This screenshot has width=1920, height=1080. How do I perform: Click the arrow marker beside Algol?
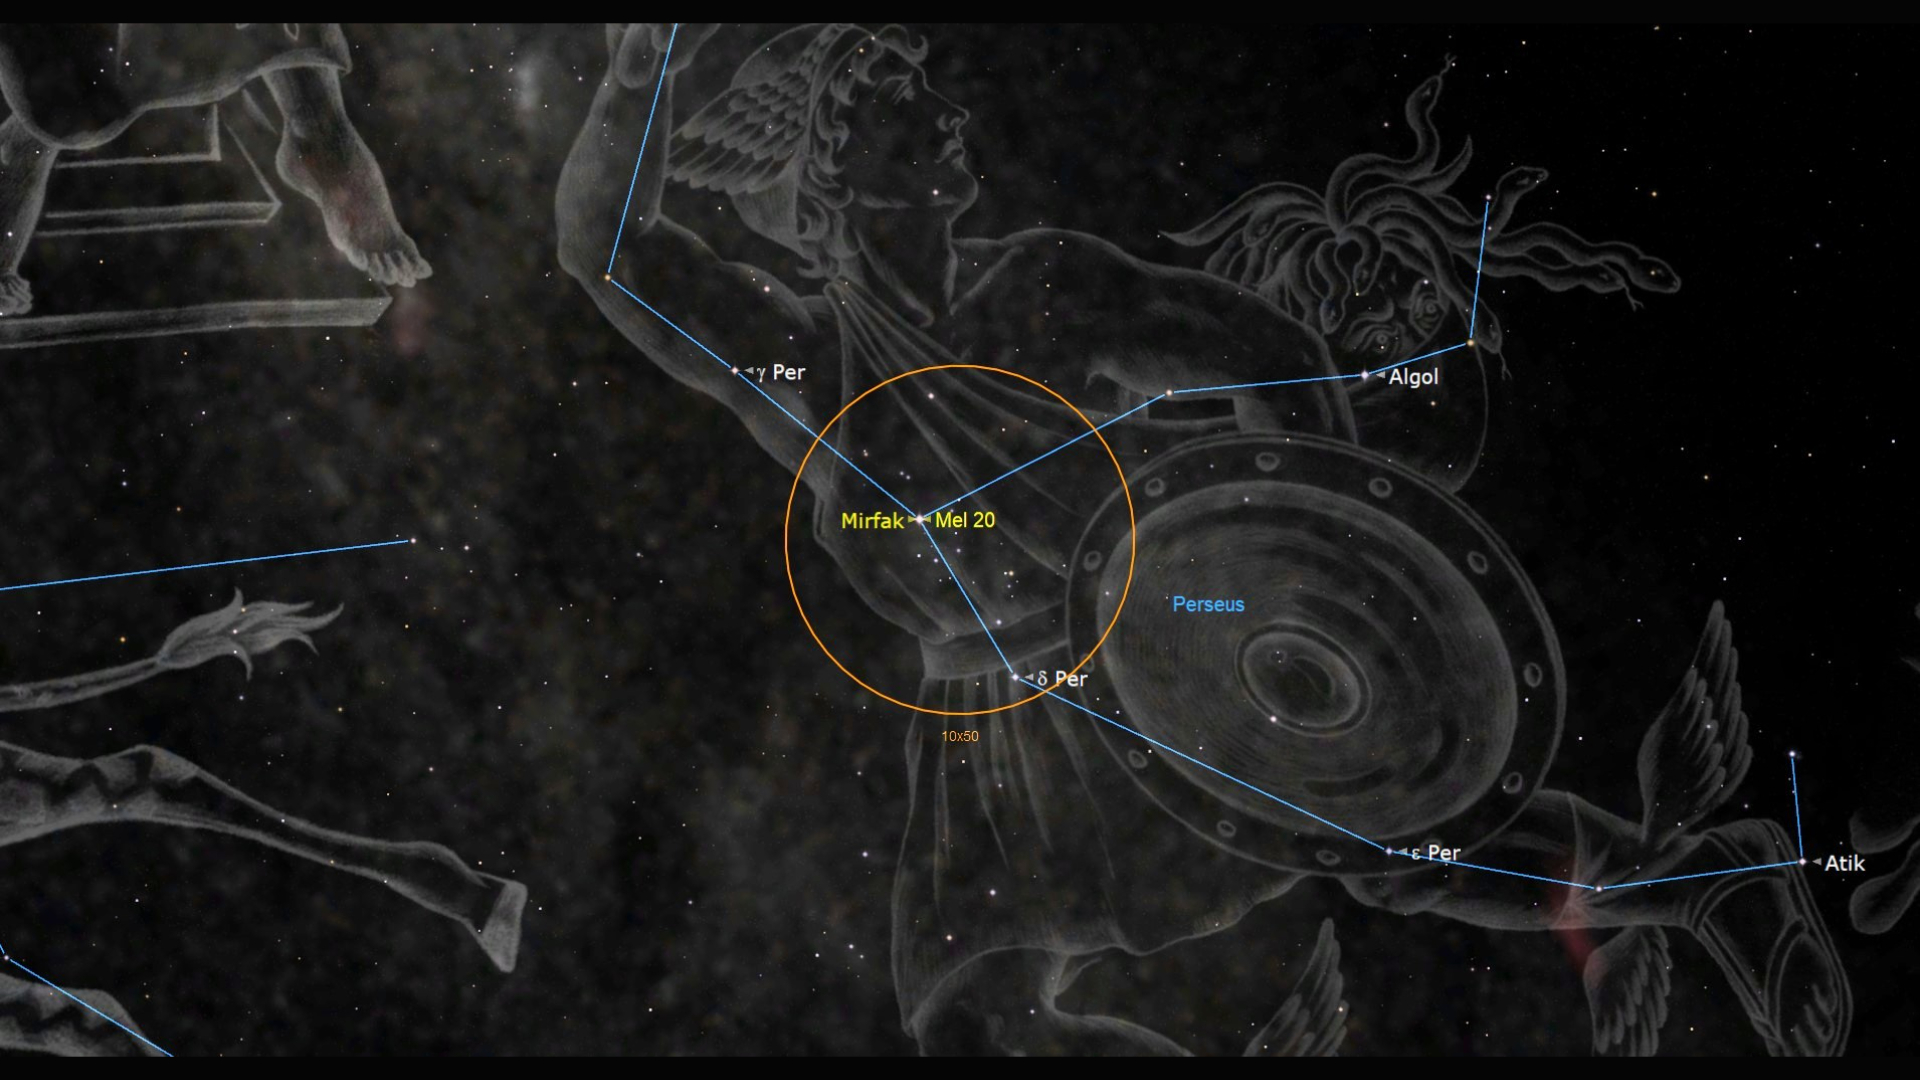pos(1380,376)
